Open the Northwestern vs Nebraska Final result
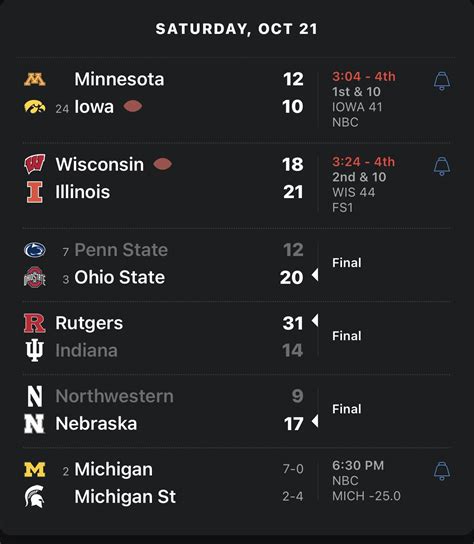Viewport: 474px width, 544px height. (347, 409)
